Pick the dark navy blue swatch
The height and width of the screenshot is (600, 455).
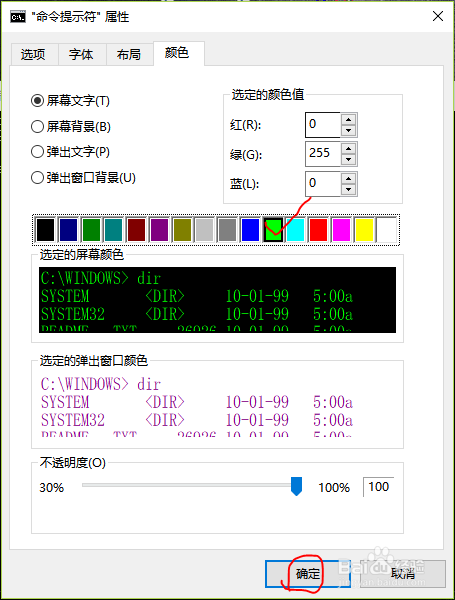coord(68,230)
